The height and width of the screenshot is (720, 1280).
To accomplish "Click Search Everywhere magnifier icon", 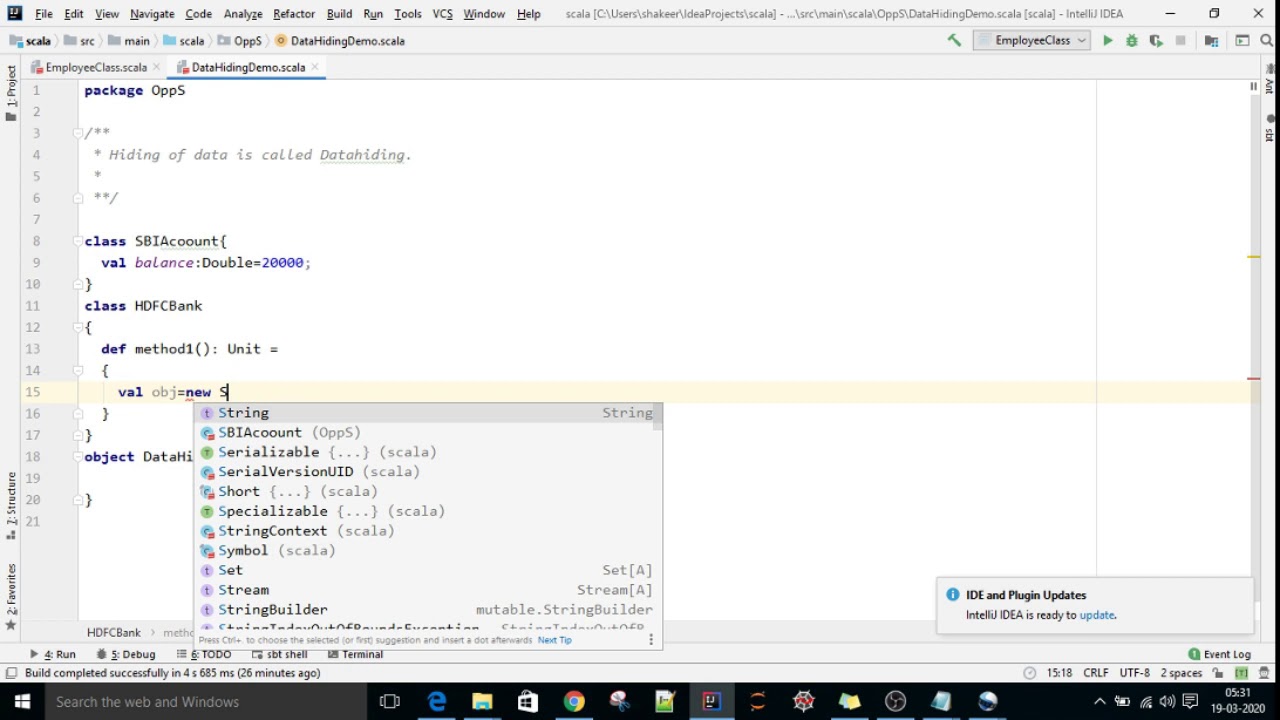I will click(x=1268, y=41).
